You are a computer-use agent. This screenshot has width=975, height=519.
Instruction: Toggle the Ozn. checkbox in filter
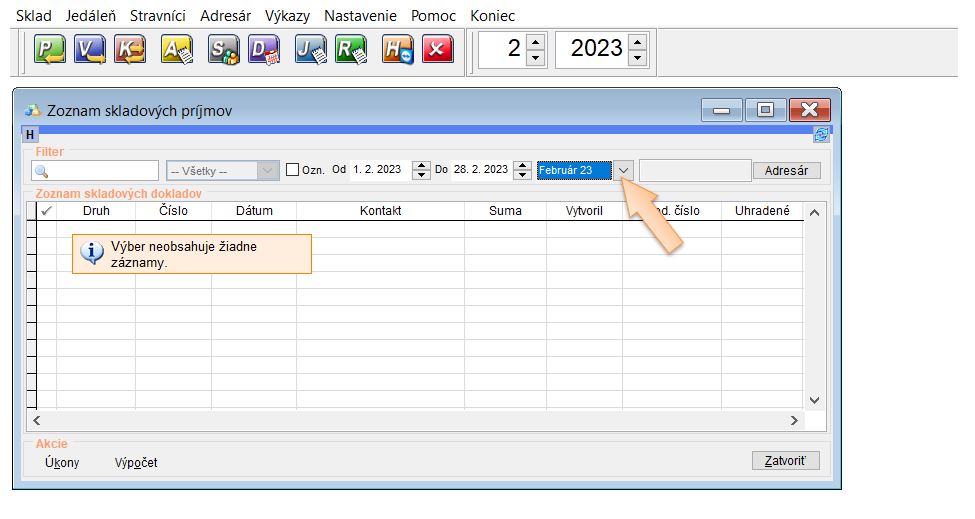[x=293, y=170]
